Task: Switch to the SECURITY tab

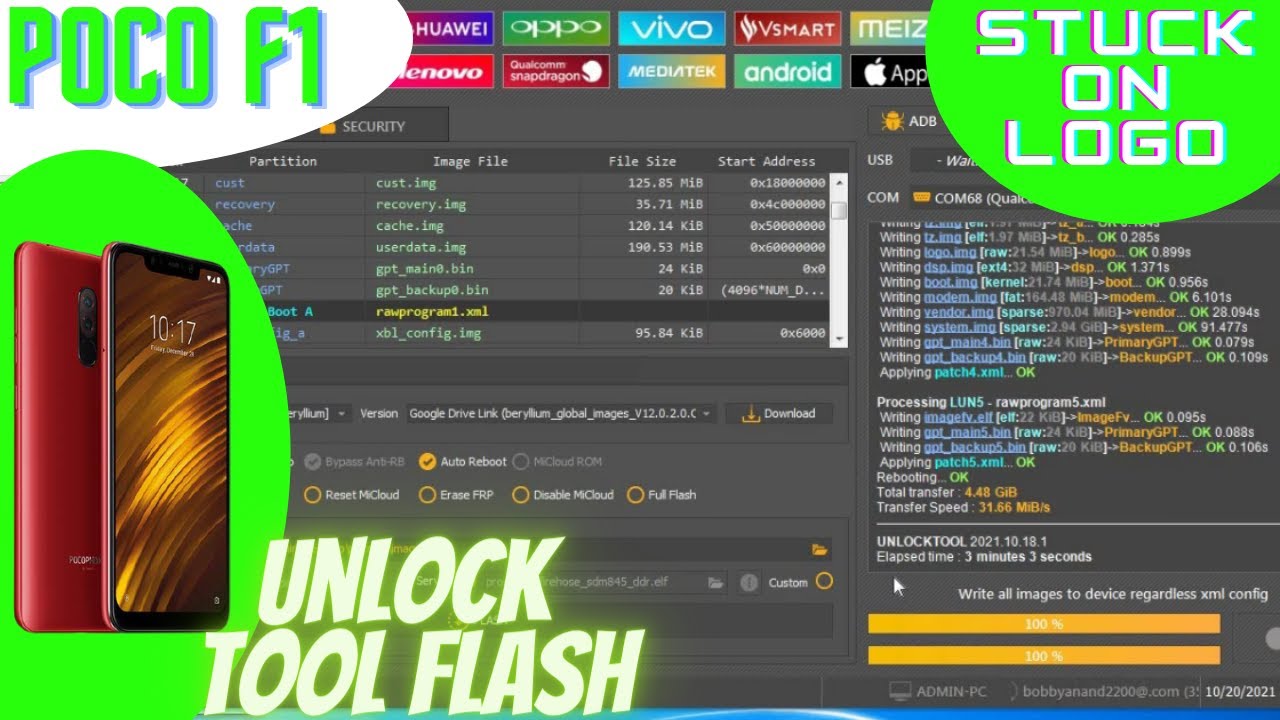Action: point(373,127)
